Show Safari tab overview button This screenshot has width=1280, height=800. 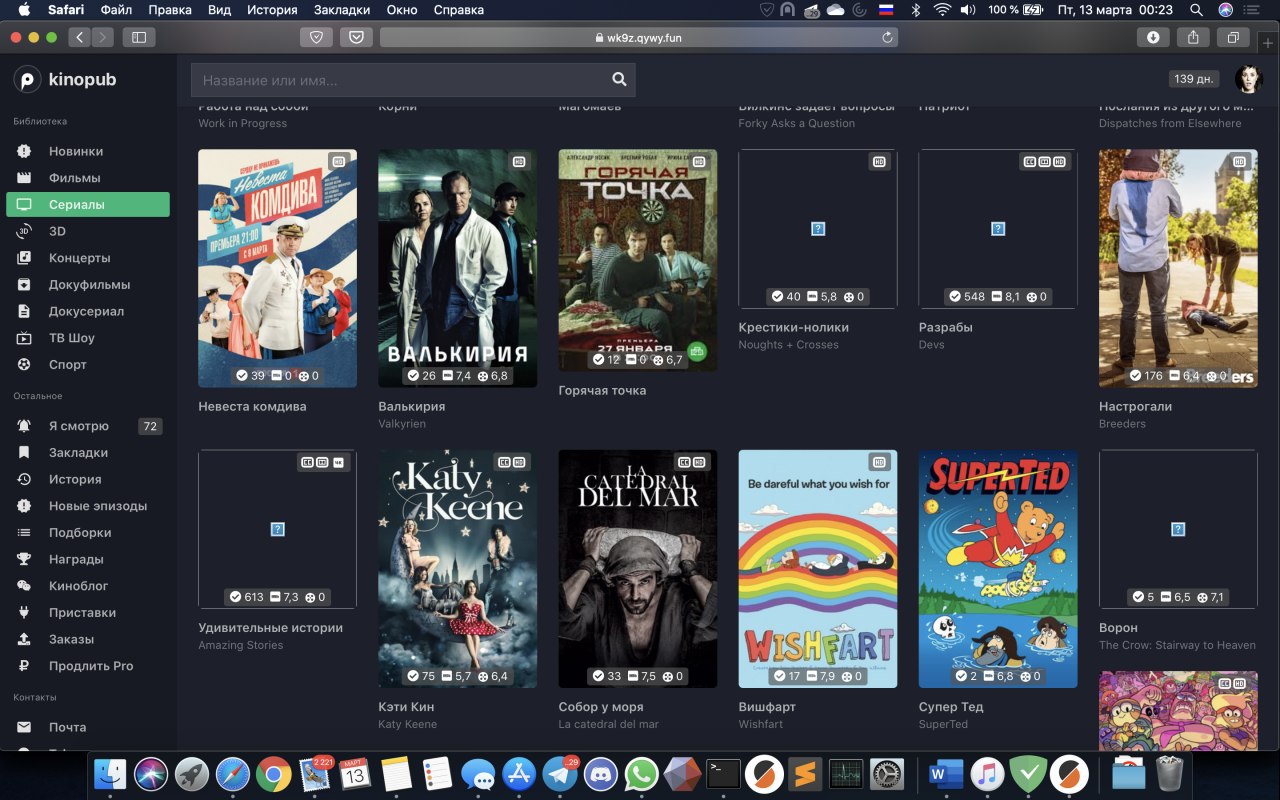pyautogui.click(x=1233, y=37)
